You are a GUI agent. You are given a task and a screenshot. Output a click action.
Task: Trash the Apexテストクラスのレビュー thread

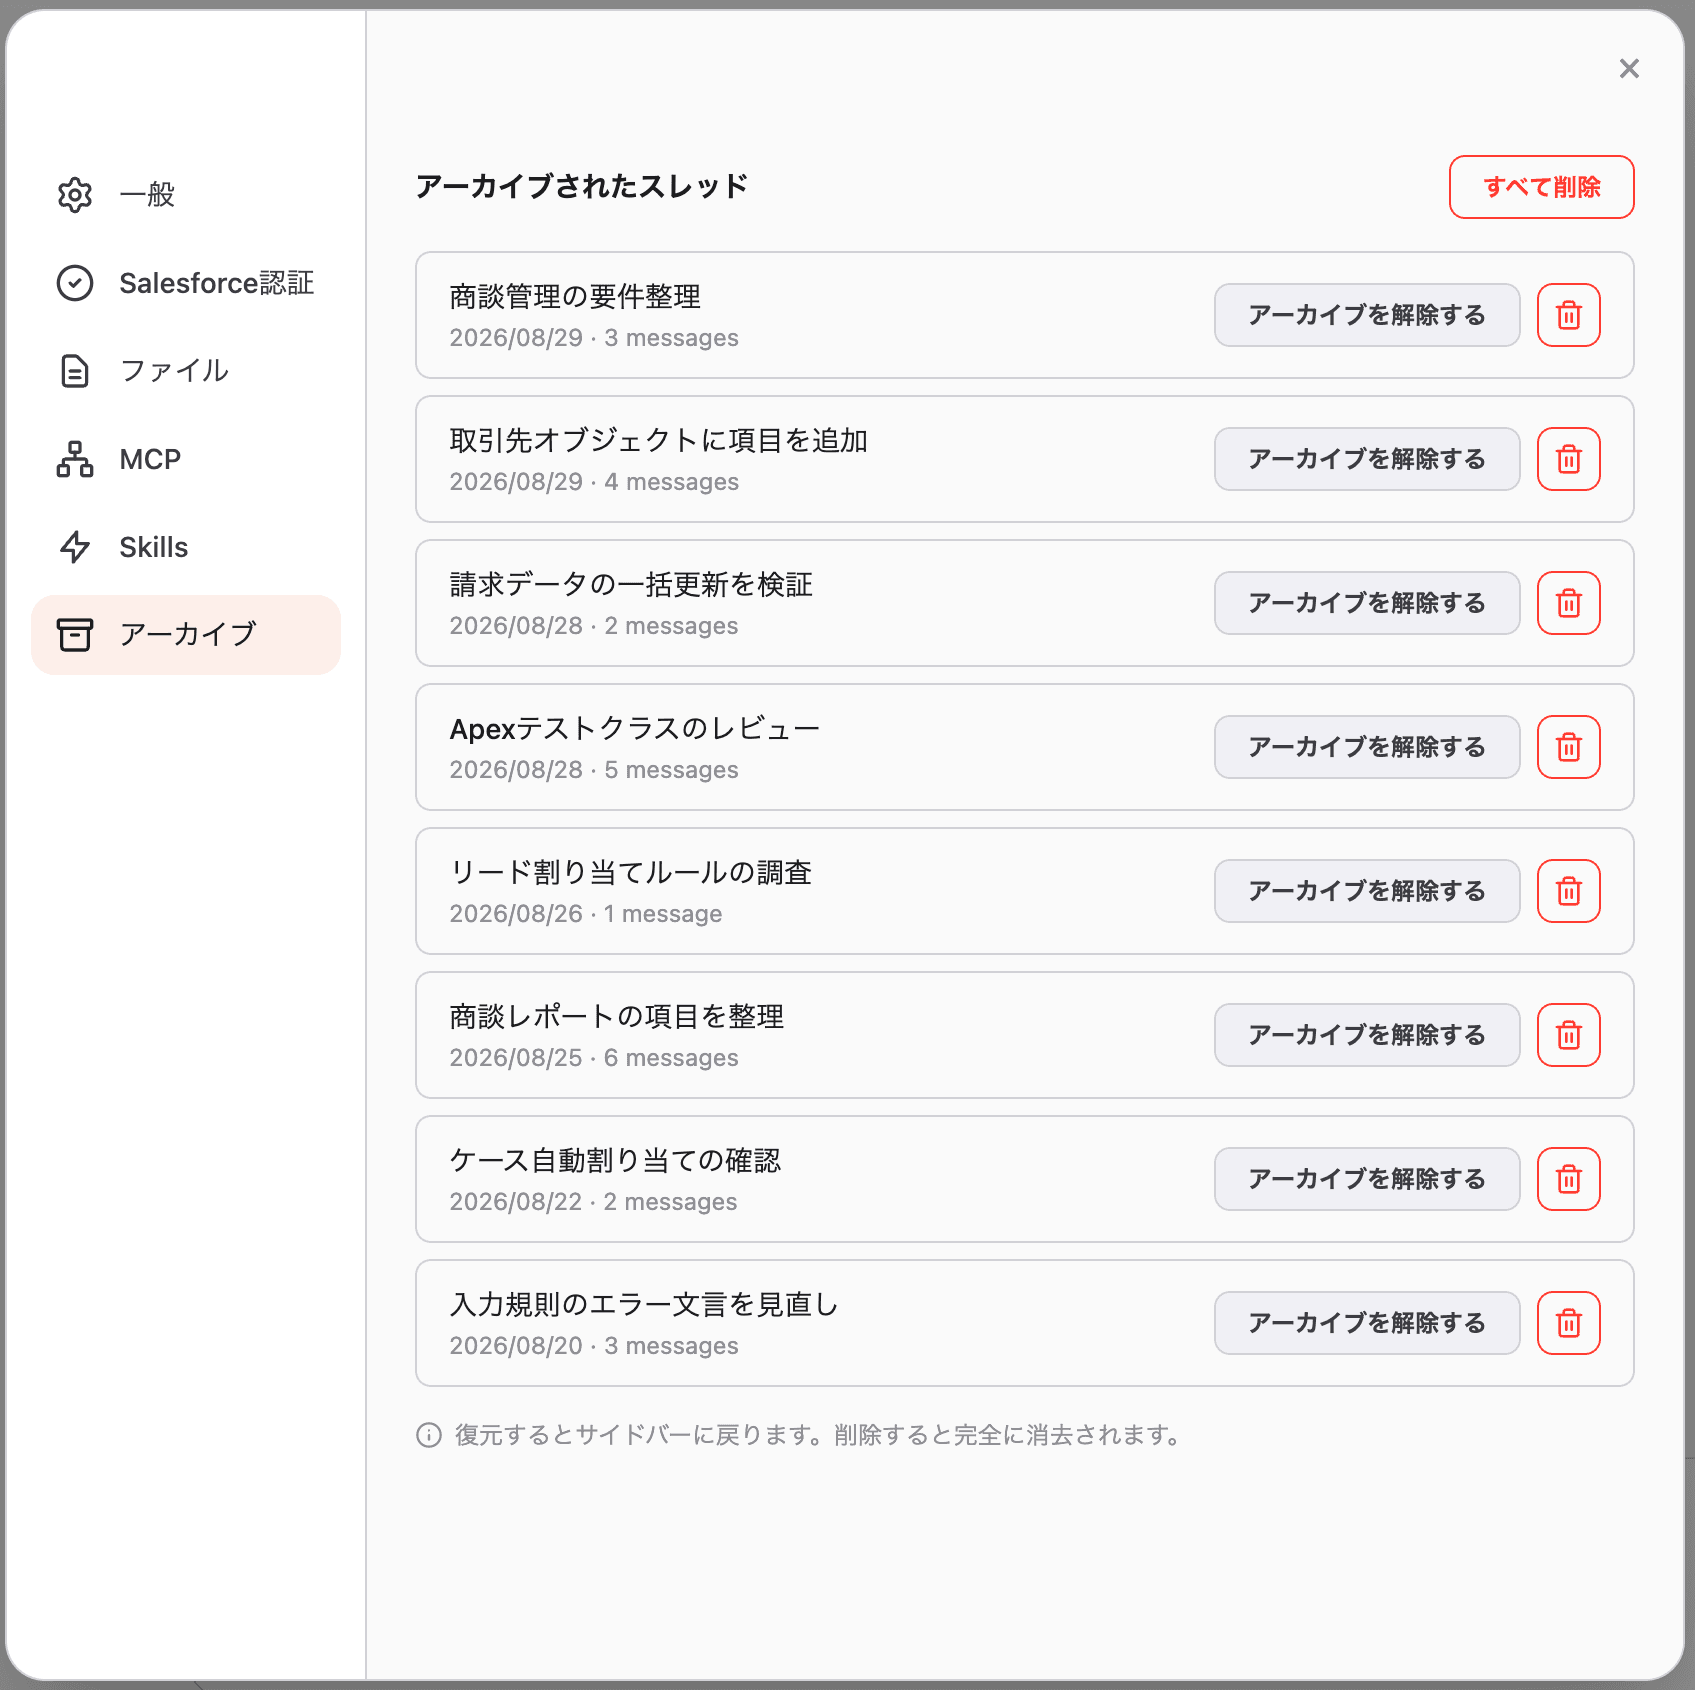(x=1568, y=747)
